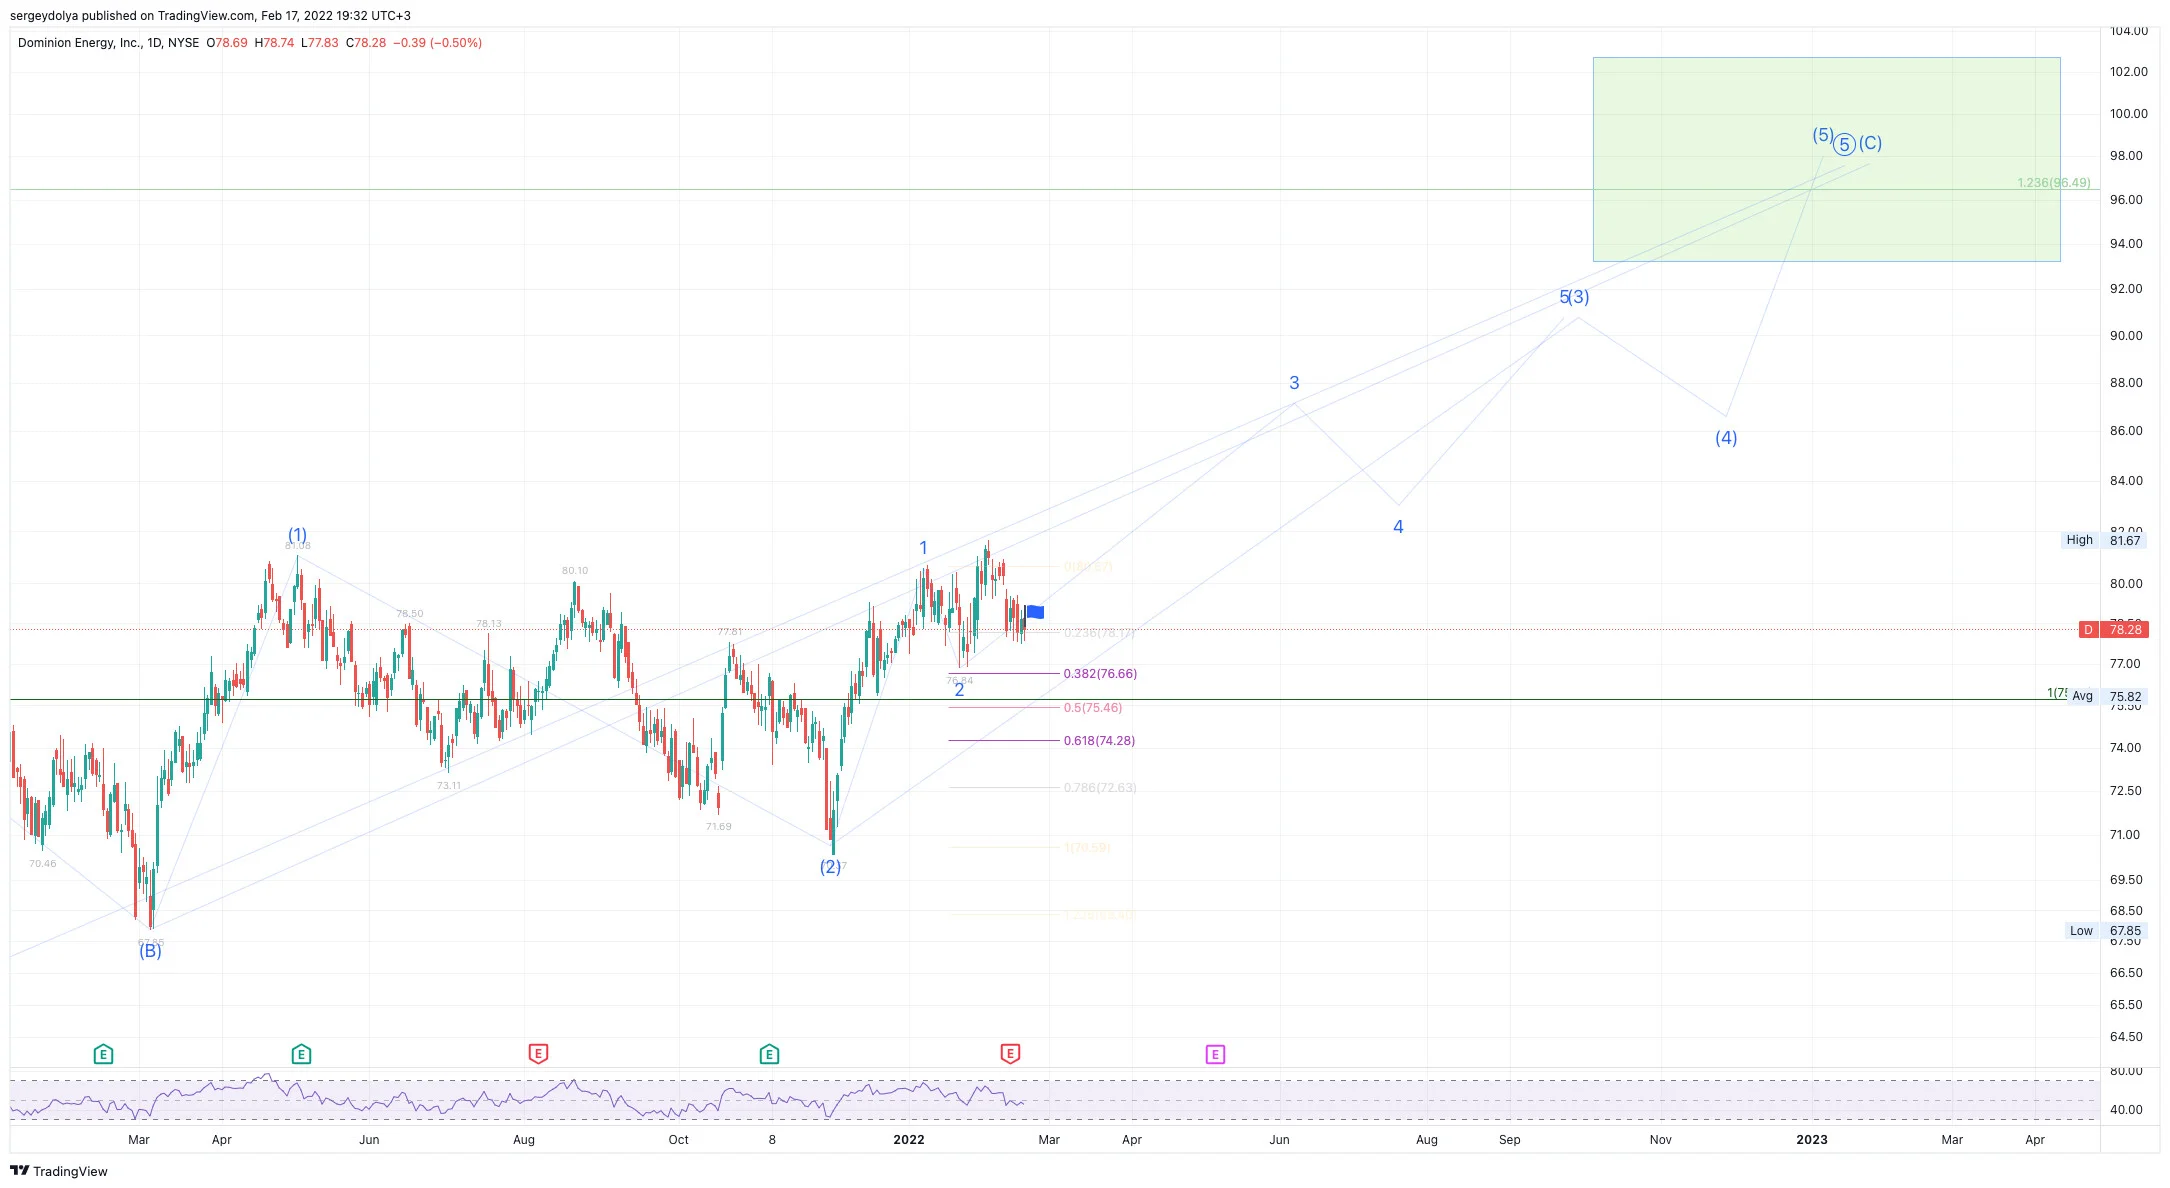Viewport: 2170px width, 1188px height.
Task: Click the leftmost green earnings marker
Action: [x=103, y=1054]
